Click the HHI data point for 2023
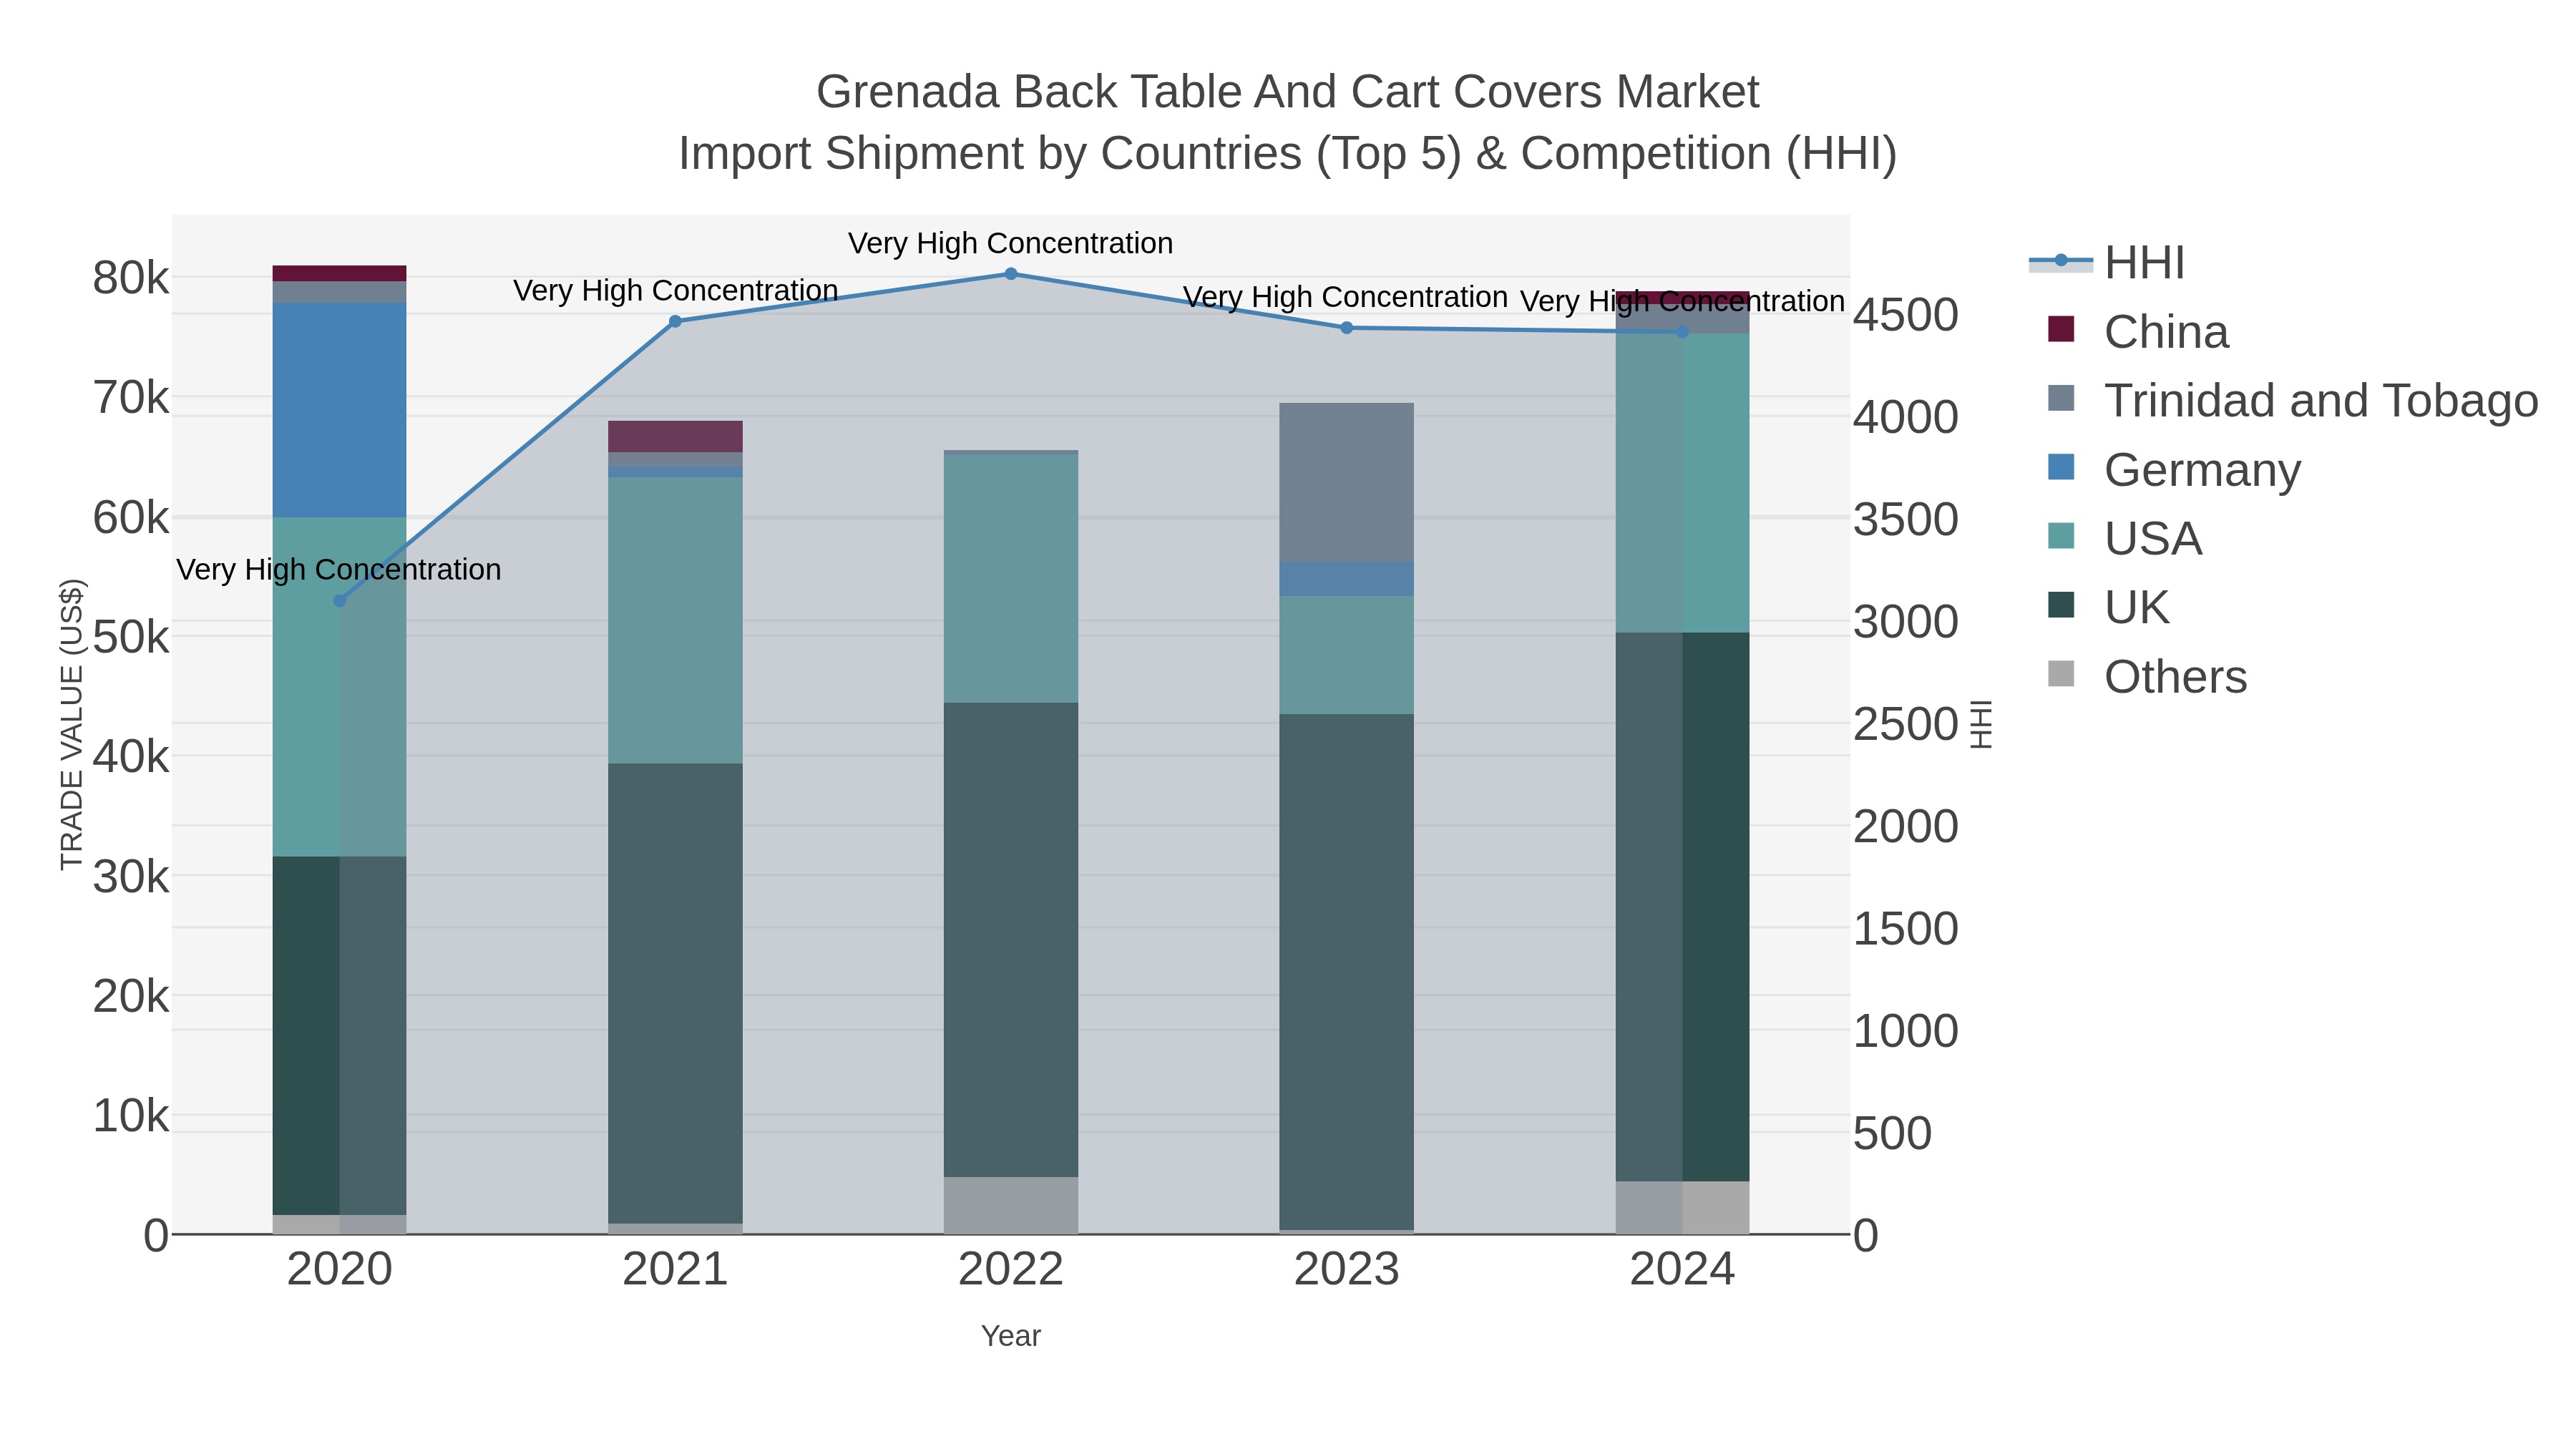 click(1346, 328)
